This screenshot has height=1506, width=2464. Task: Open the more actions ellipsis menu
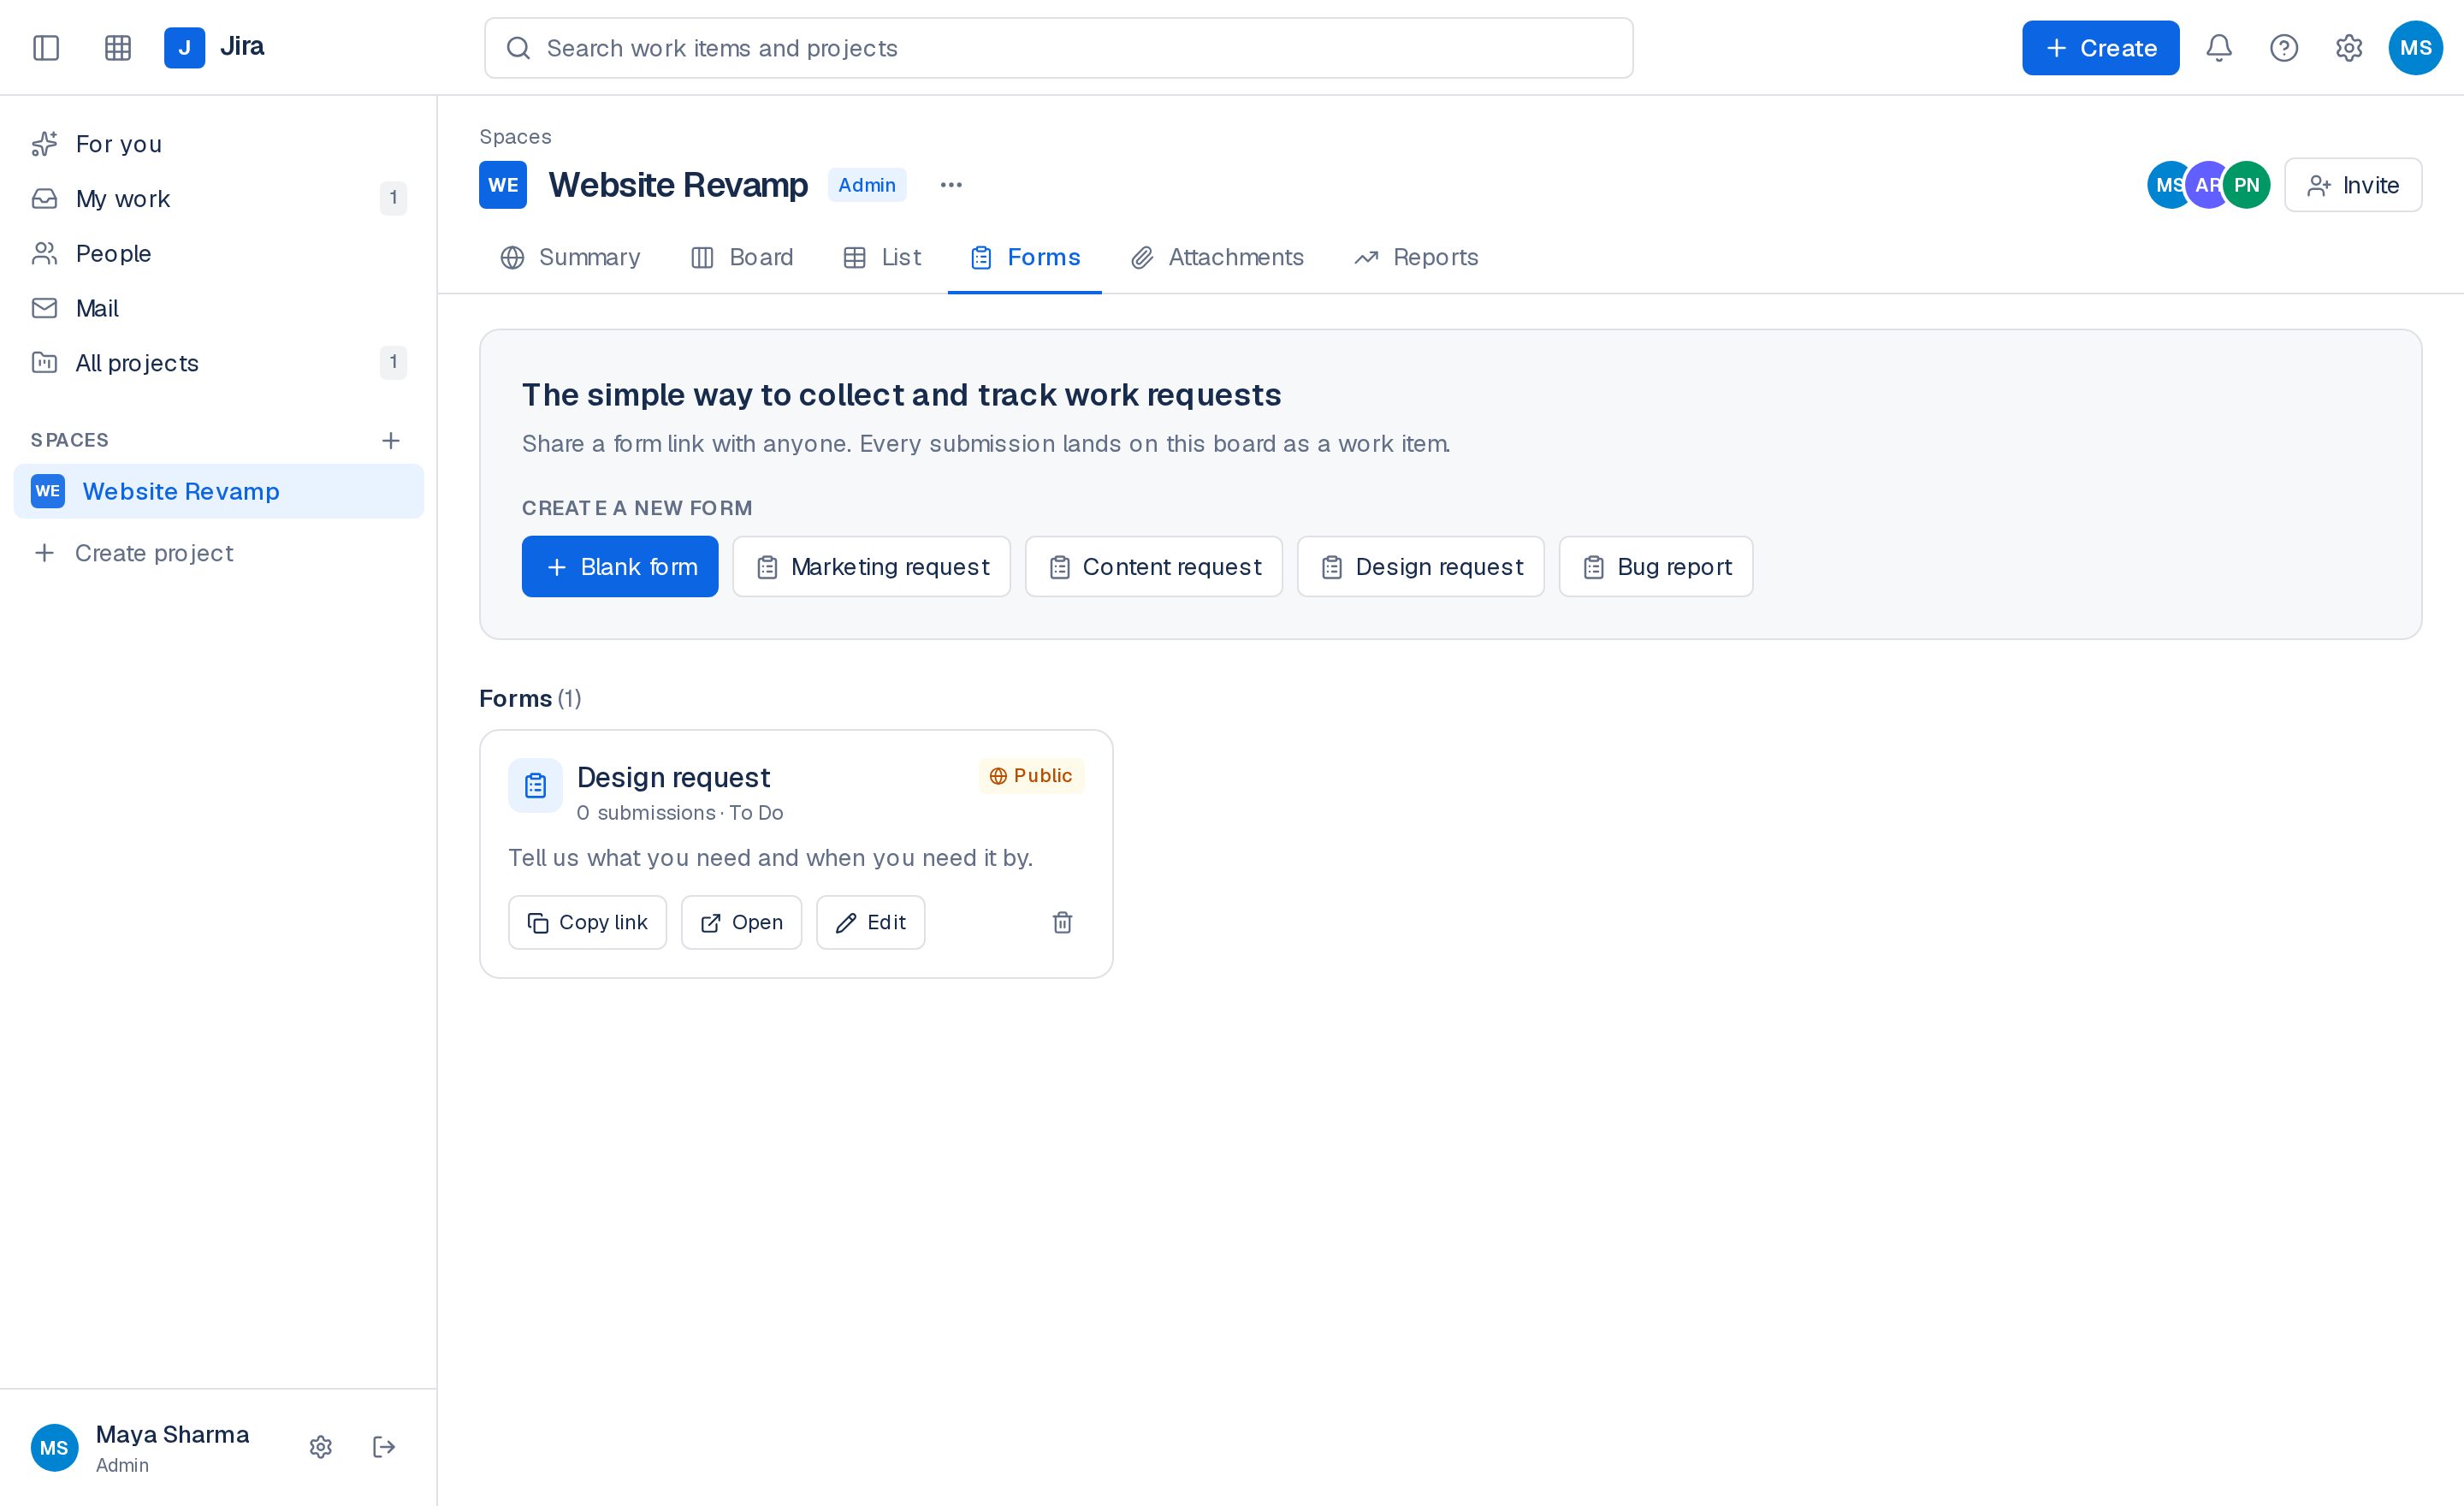[x=951, y=185]
